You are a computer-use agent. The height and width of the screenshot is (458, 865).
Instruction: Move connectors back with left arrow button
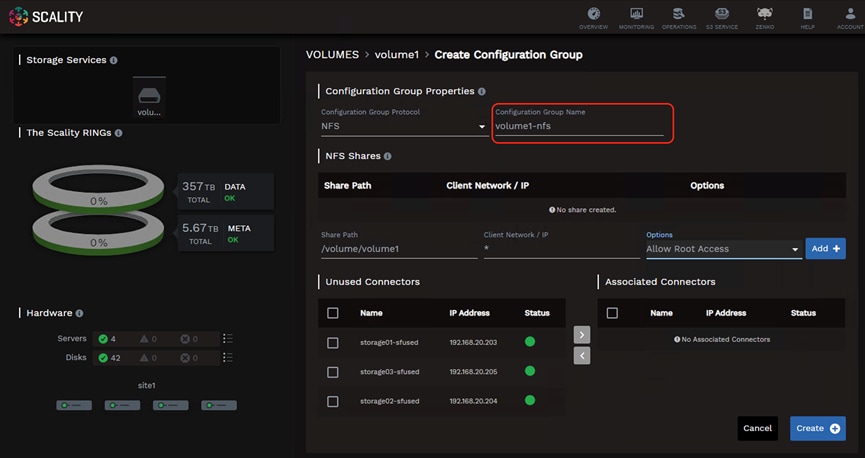[x=581, y=355]
